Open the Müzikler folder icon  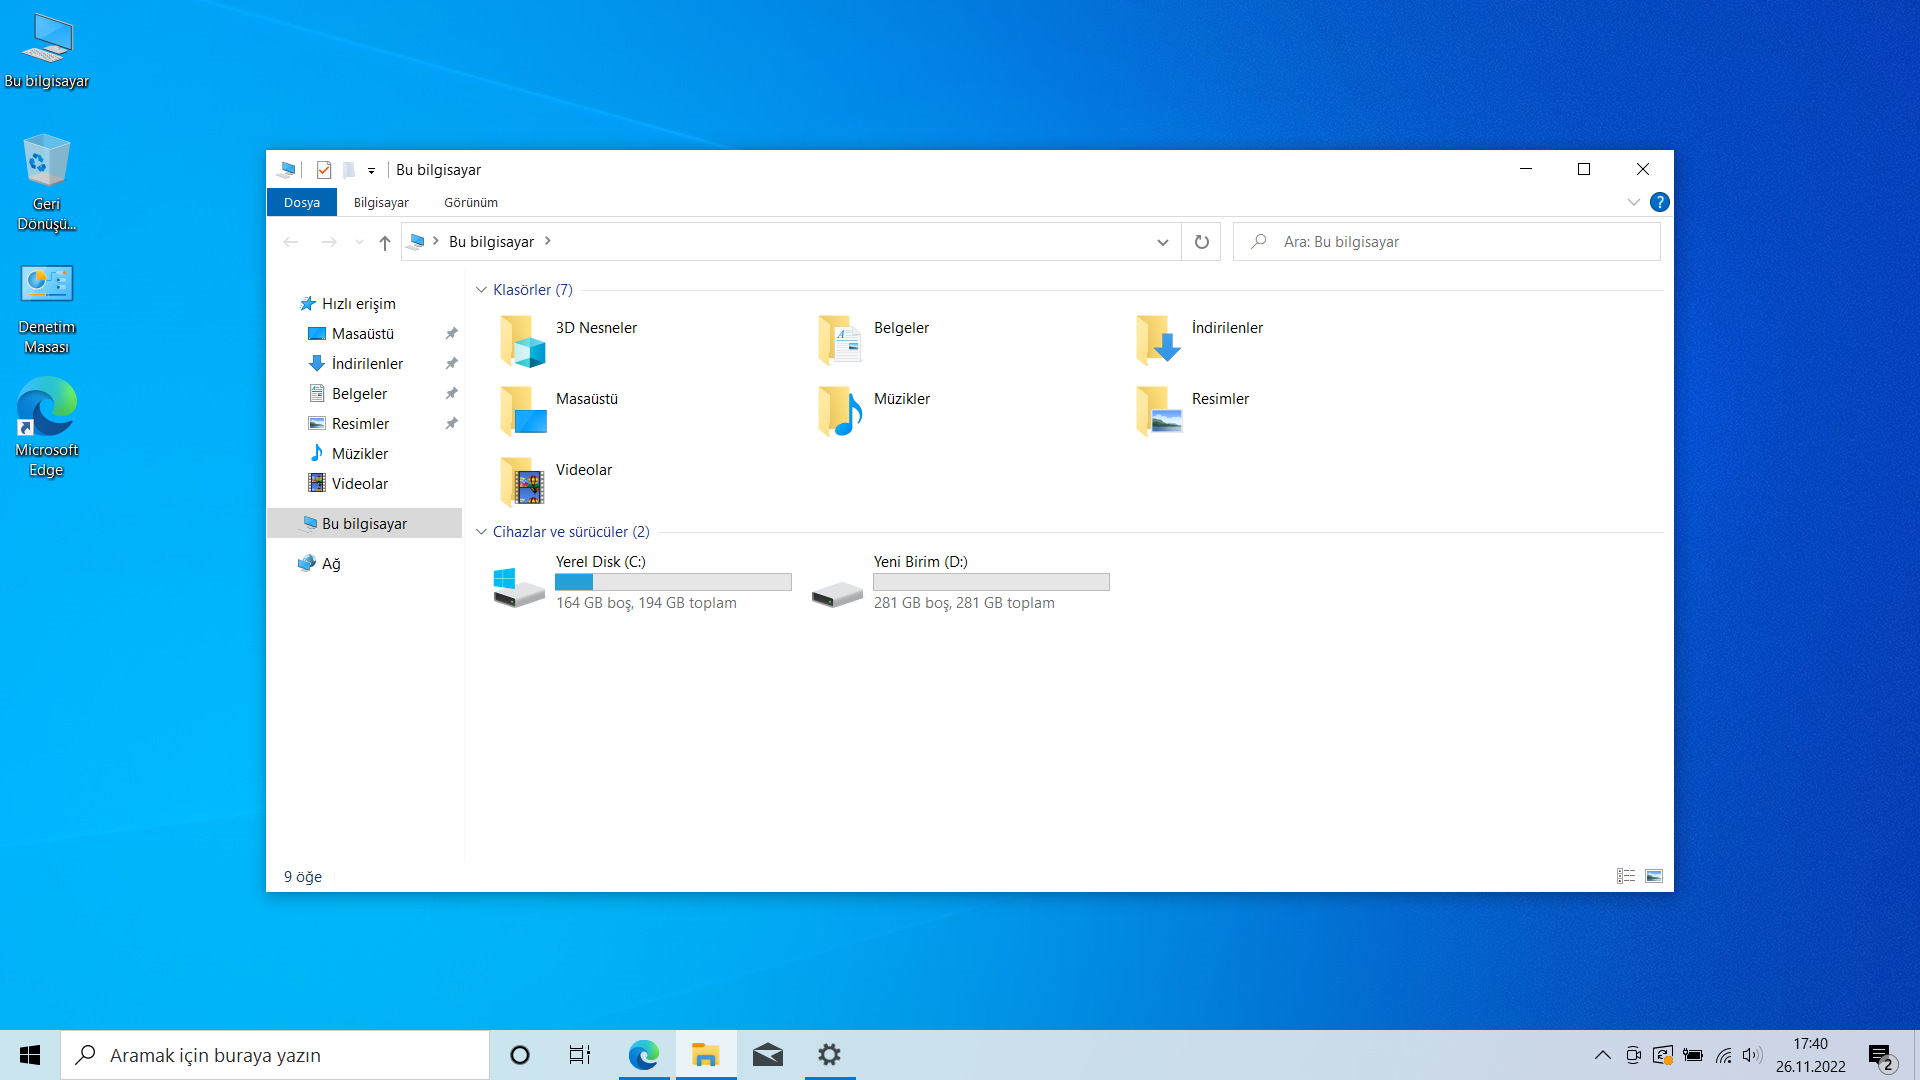840,411
